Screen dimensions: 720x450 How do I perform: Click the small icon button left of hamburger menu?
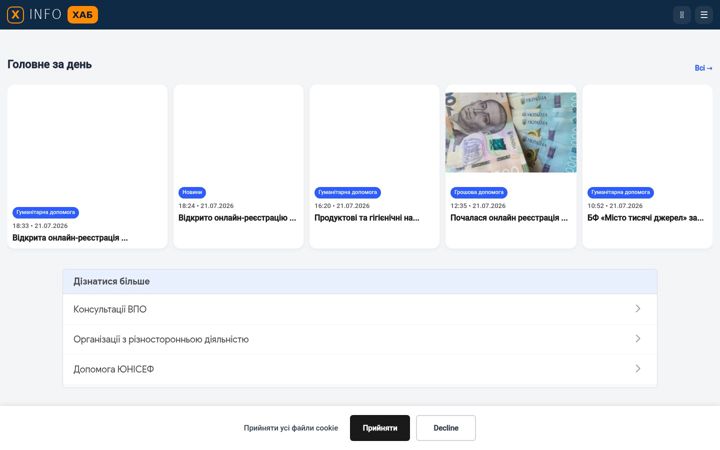point(682,15)
